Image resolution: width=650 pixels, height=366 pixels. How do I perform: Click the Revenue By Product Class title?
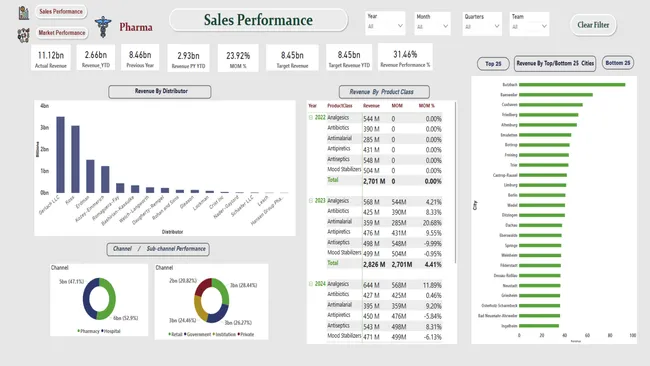point(384,92)
